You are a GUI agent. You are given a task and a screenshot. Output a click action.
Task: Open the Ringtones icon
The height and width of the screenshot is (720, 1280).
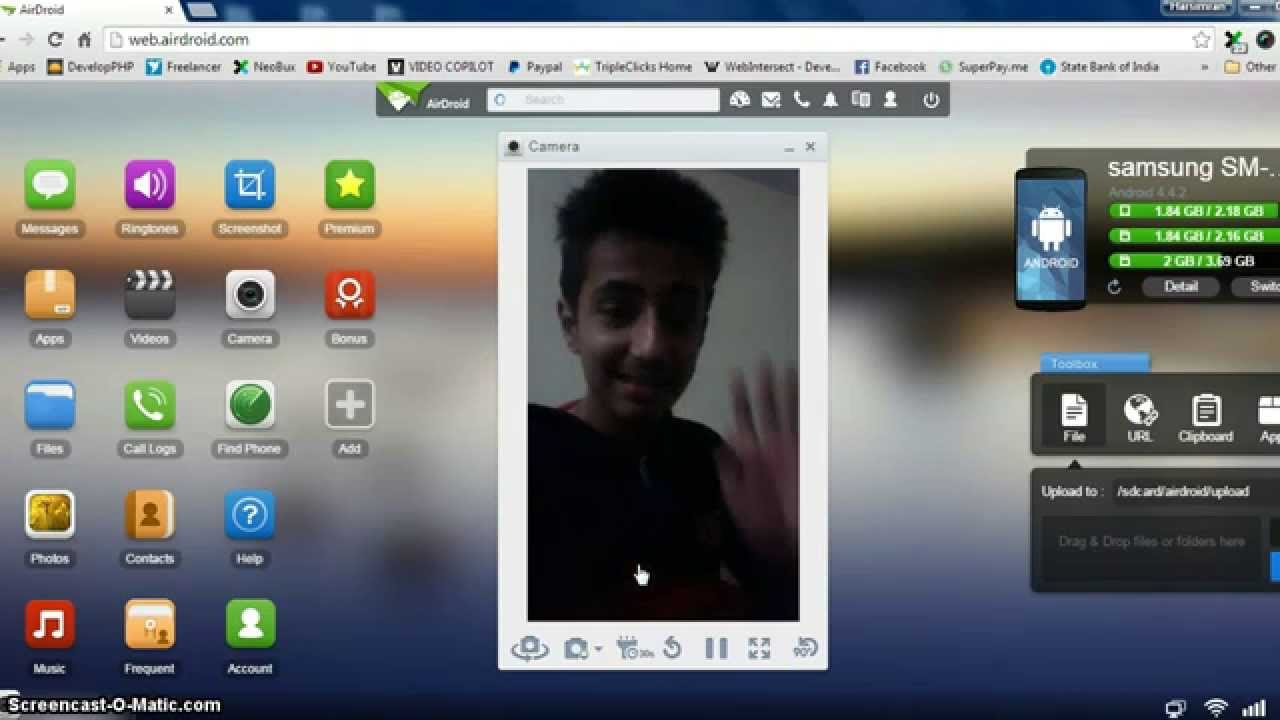coord(150,186)
